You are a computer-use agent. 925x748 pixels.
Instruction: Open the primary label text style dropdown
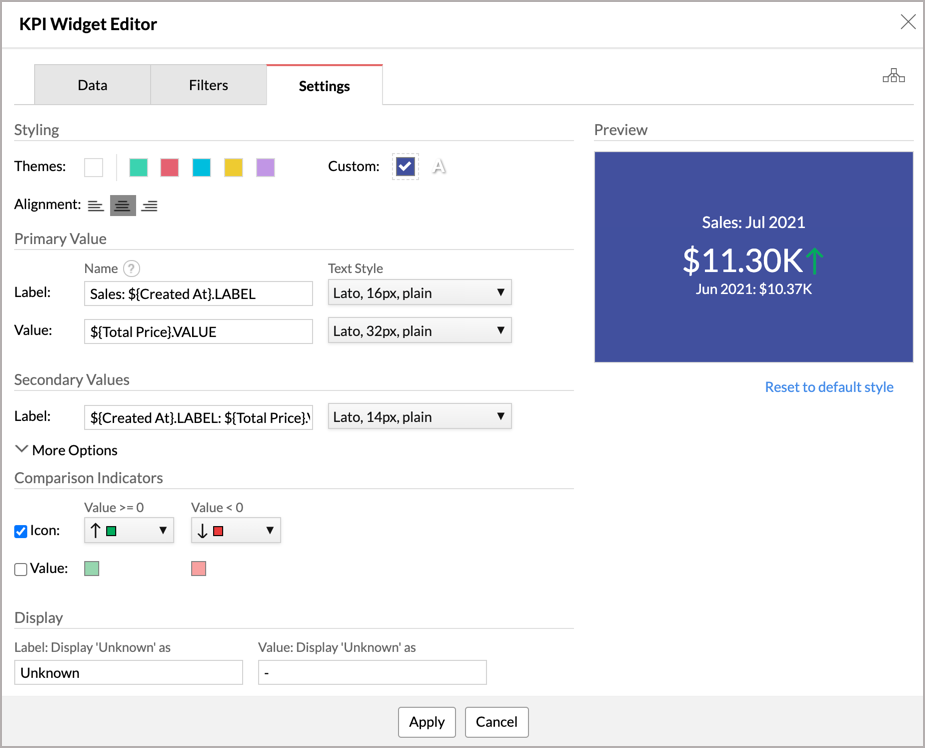419,293
